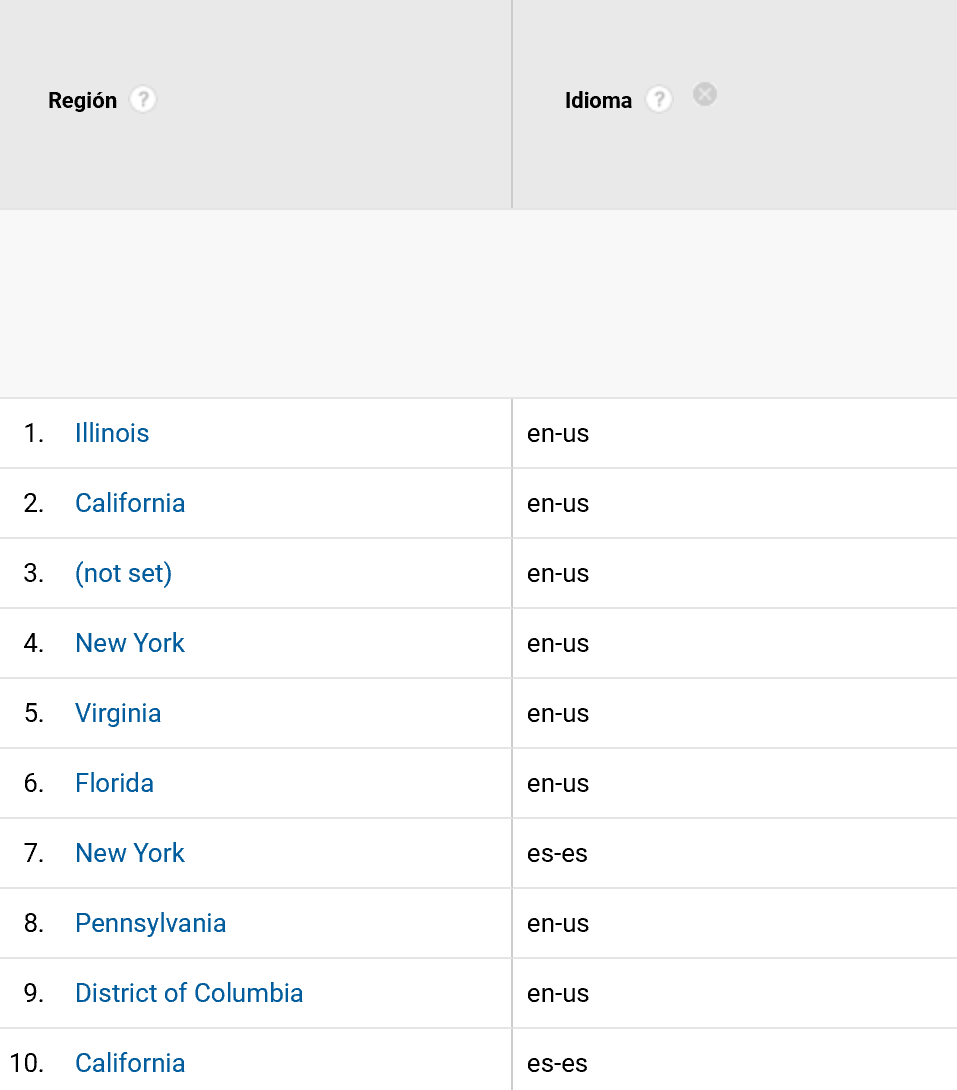Remove the Idioma secondary dimension
Image resolution: width=957 pixels, height=1090 pixels.
click(x=705, y=94)
